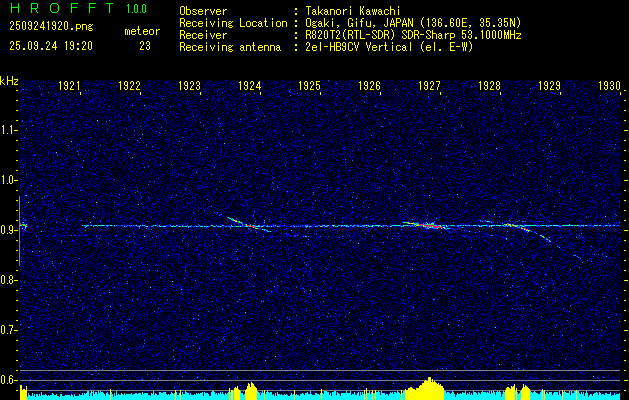Click the 1930 time marker
The height and width of the screenshot is (400, 629).
point(609,87)
